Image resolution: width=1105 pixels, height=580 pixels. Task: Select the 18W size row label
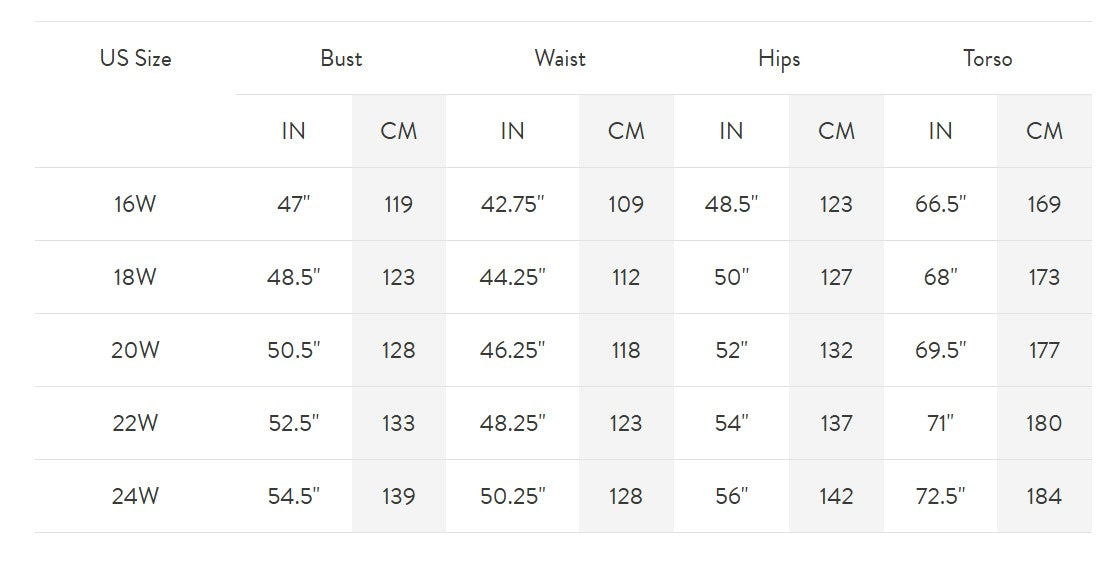pos(135,278)
